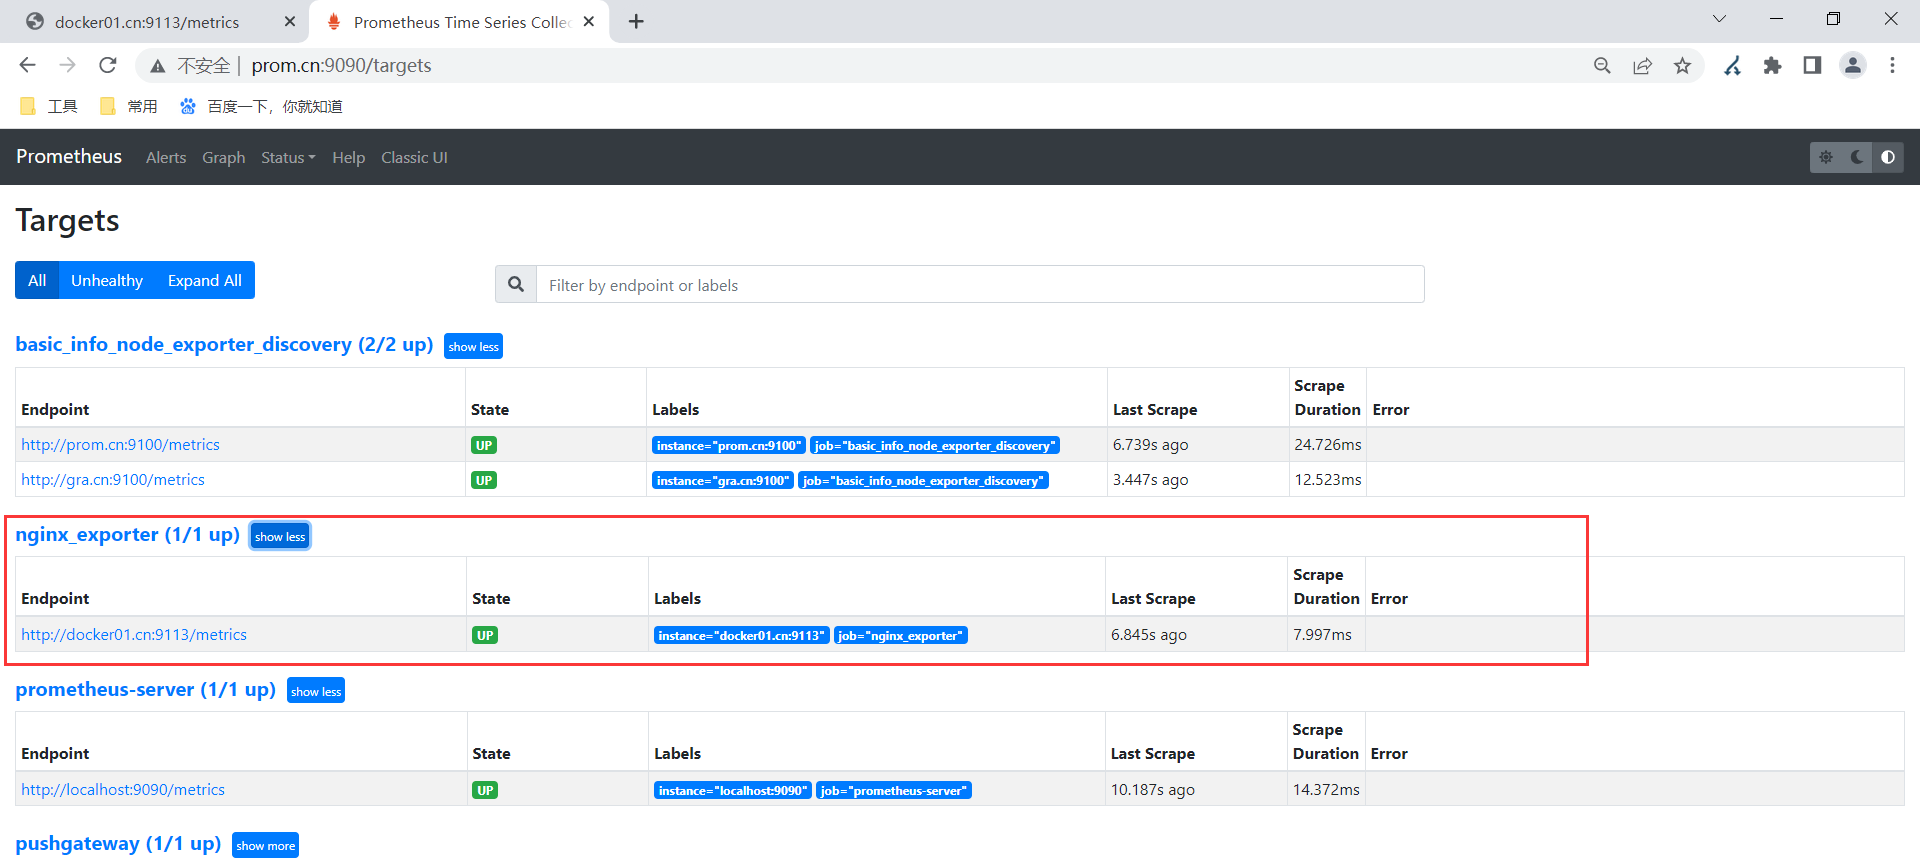
Task: Click the search magnifier beside filter box
Action: pyautogui.click(x=516, y=284)
